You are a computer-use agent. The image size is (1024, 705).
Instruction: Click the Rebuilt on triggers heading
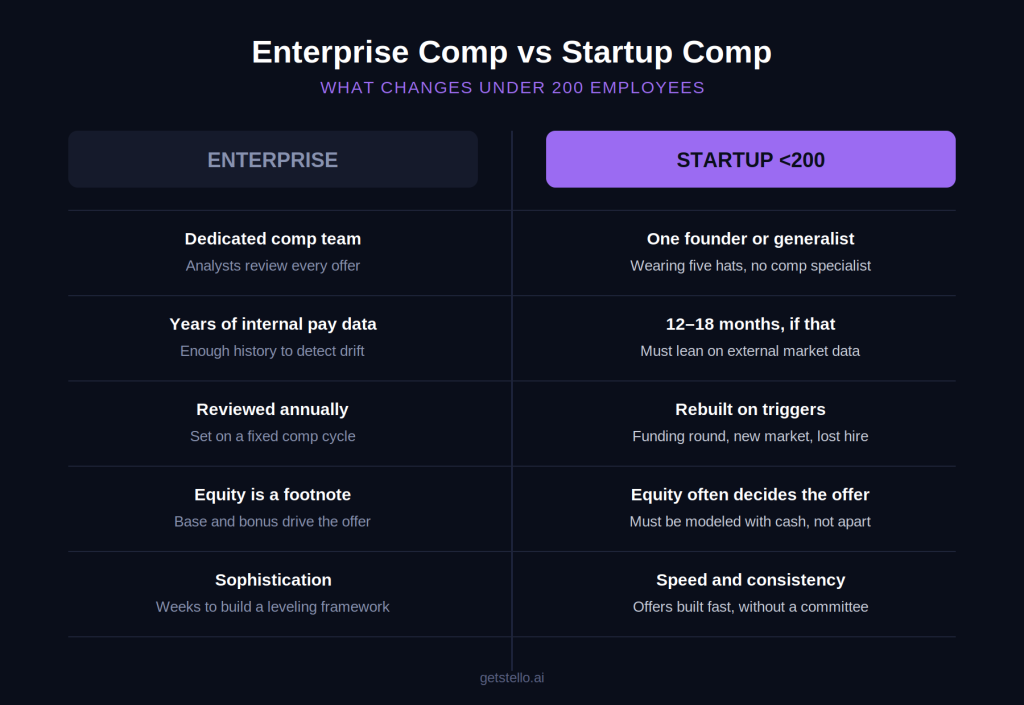click(x=750, y=409)
